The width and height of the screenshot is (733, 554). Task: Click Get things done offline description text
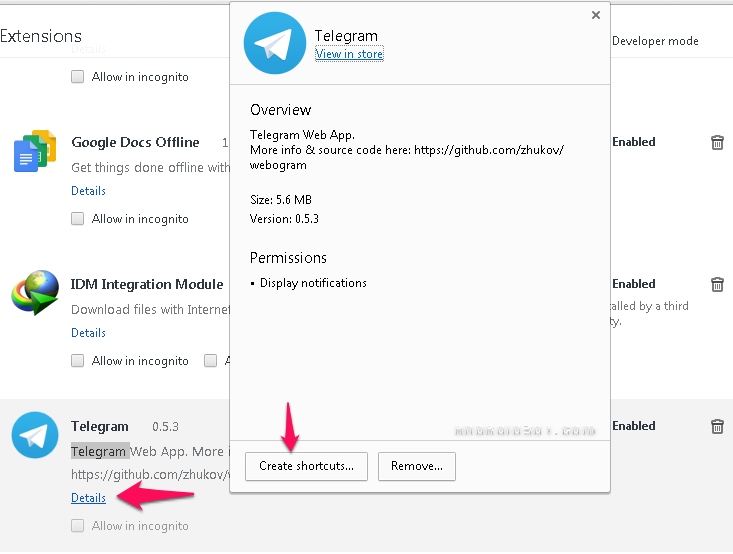150,167
